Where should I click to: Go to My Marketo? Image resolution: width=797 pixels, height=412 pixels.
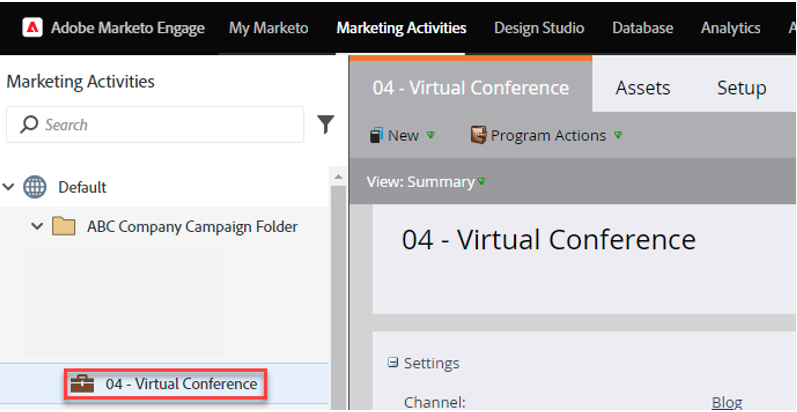coord(268,27)
